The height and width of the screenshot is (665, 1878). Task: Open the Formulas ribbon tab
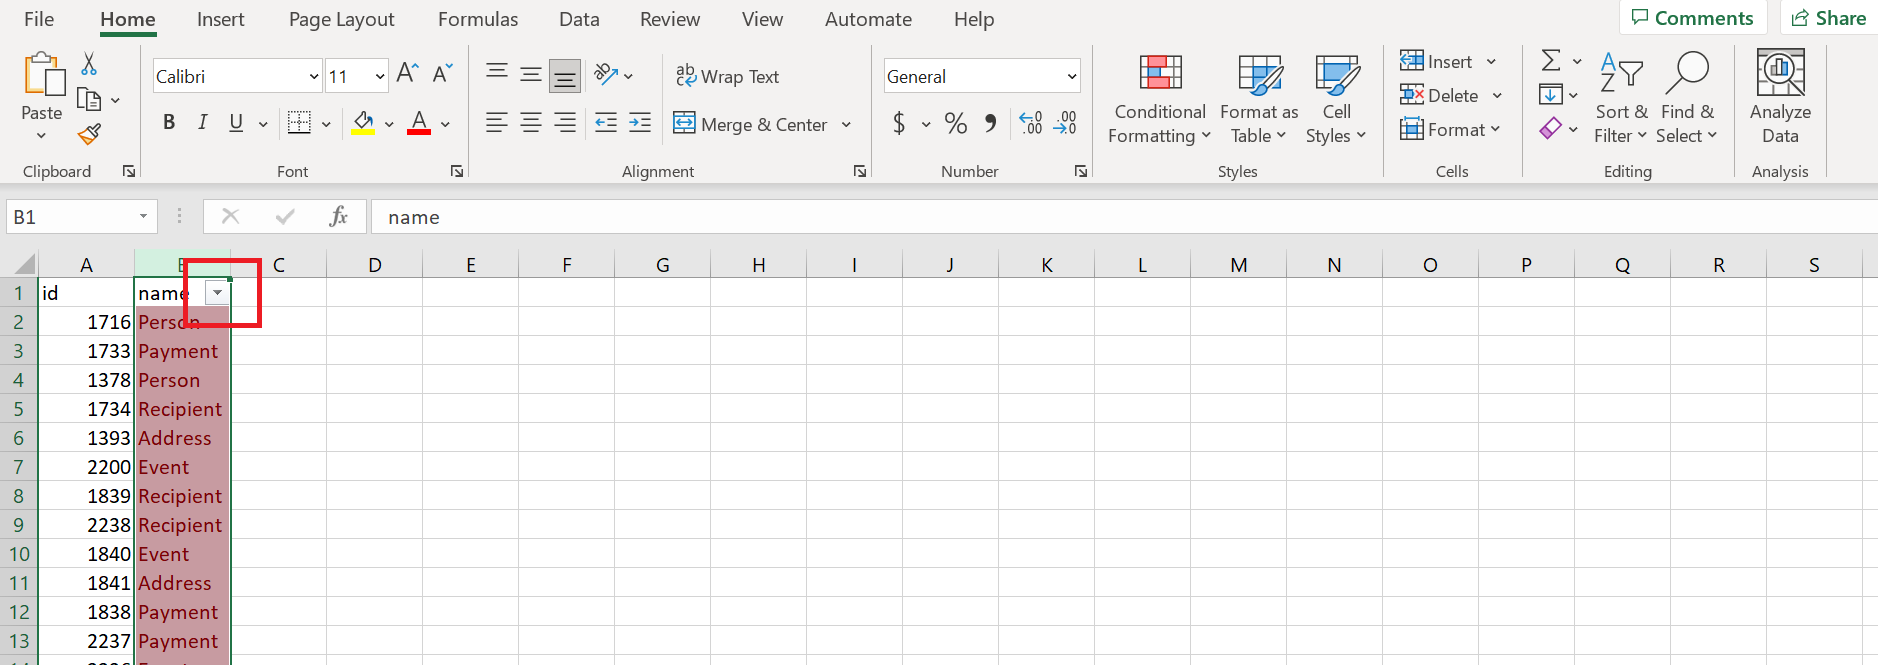(477, 19)
